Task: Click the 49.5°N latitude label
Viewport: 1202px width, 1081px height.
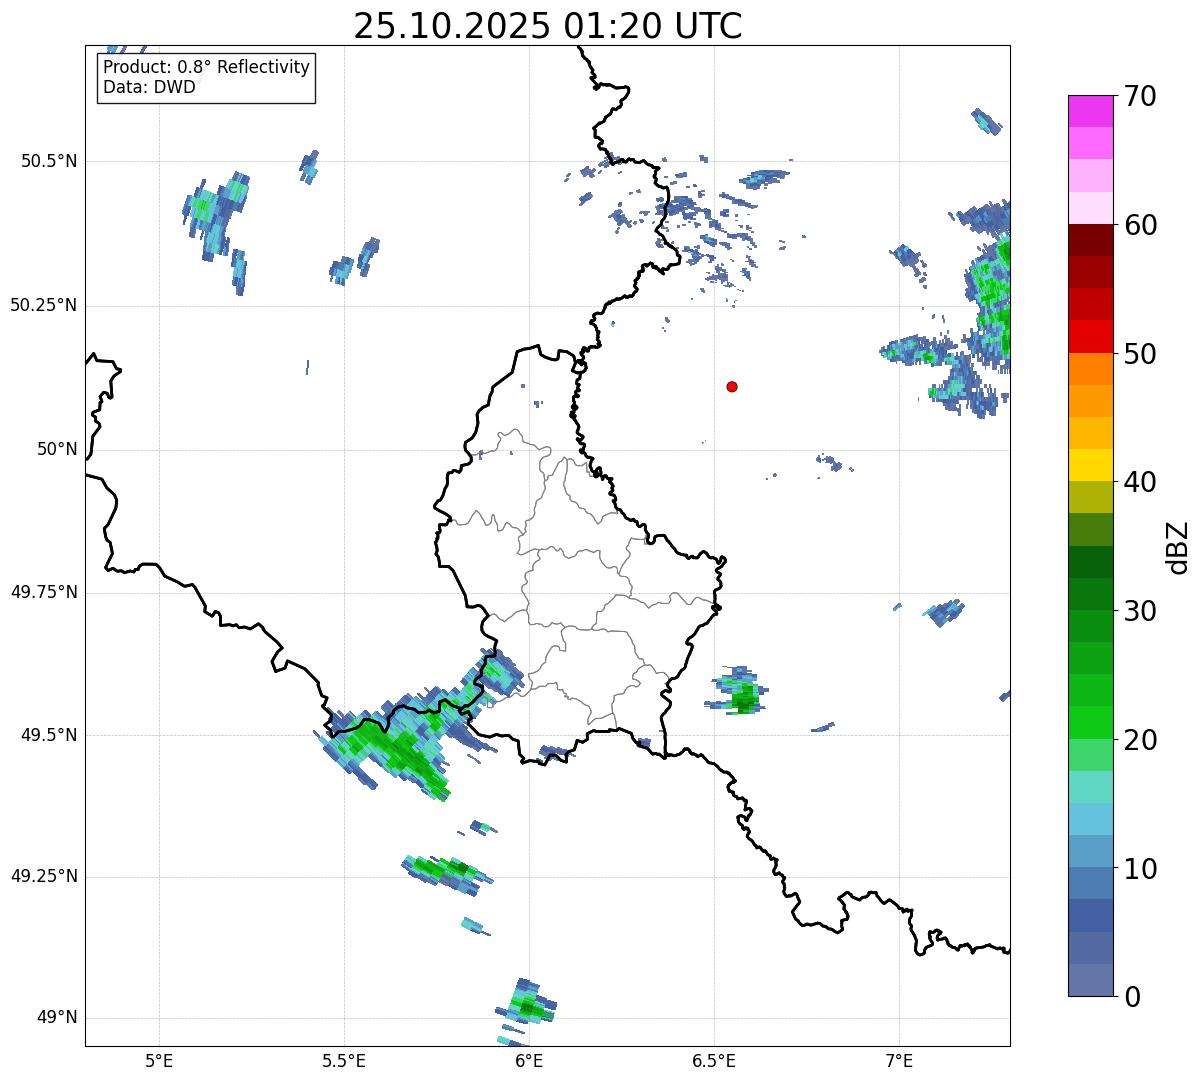Action: coord(49,735)
